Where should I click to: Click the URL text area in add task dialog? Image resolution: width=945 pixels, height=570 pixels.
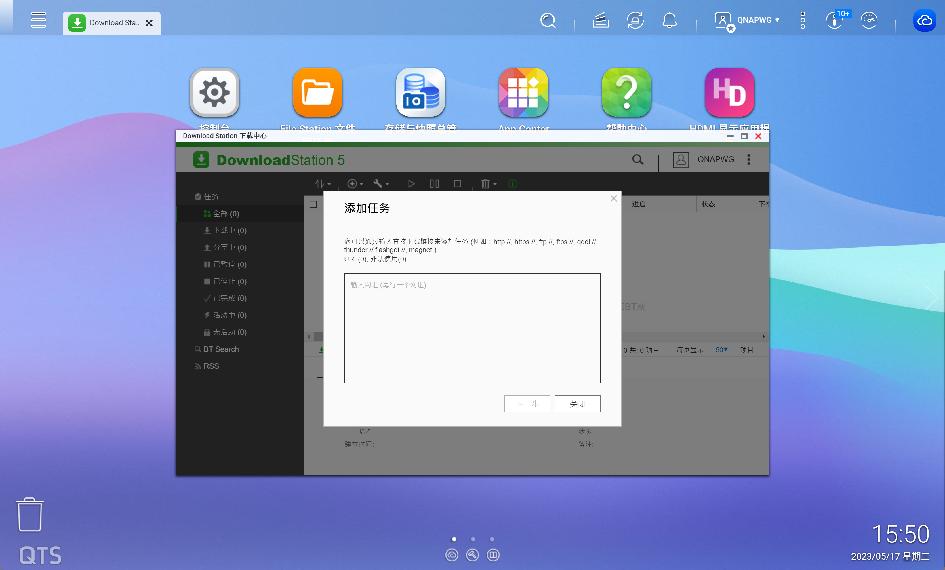click(472, 328)
